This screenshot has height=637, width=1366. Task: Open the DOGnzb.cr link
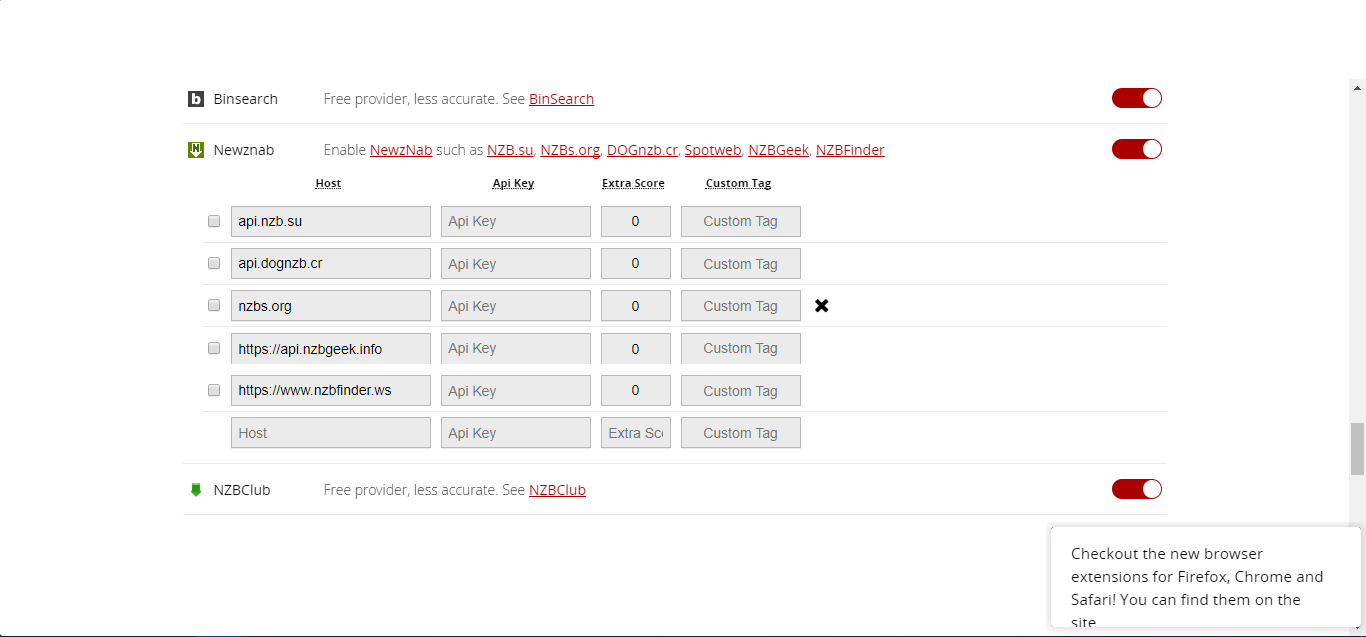coord(642,150)
